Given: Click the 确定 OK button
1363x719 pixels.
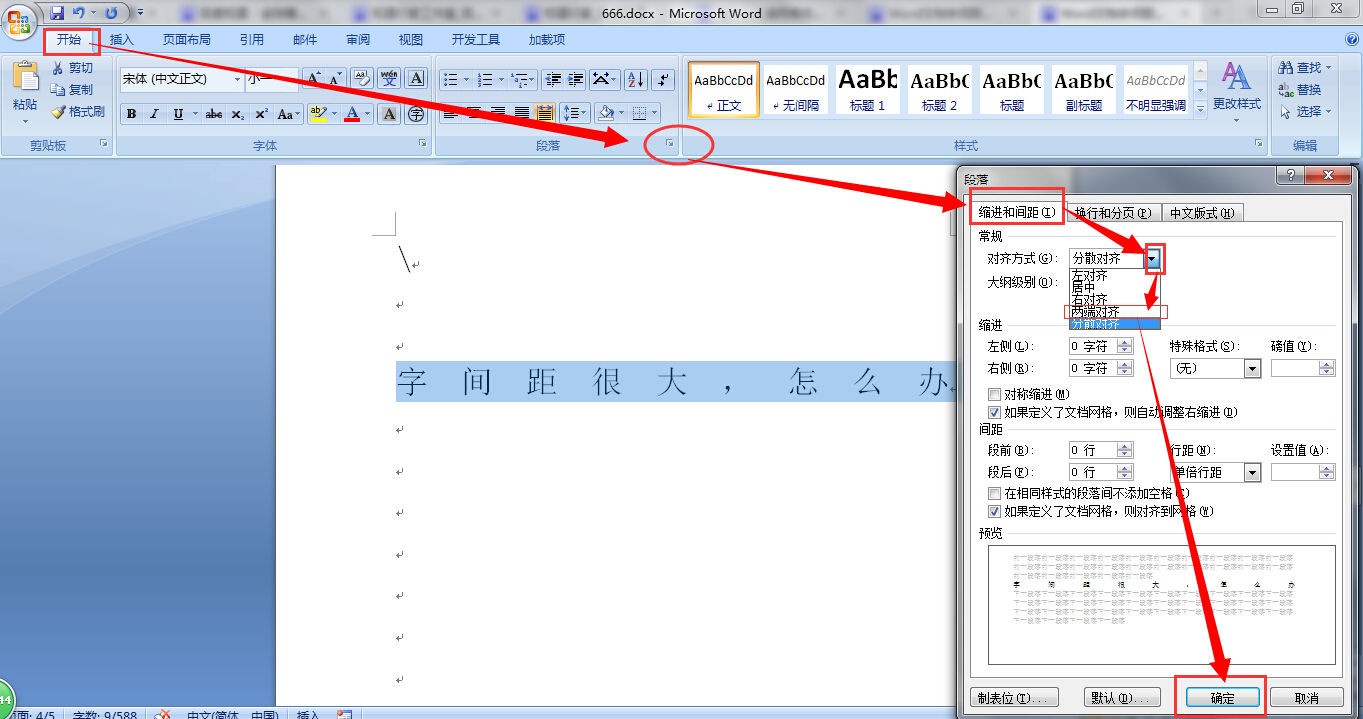Looking at the screenshot, I should (x=1222, y=698).
